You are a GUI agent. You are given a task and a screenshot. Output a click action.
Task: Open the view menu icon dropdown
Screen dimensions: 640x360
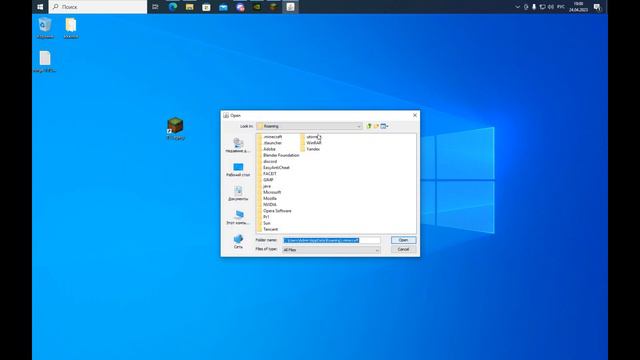tap(384, 126)
